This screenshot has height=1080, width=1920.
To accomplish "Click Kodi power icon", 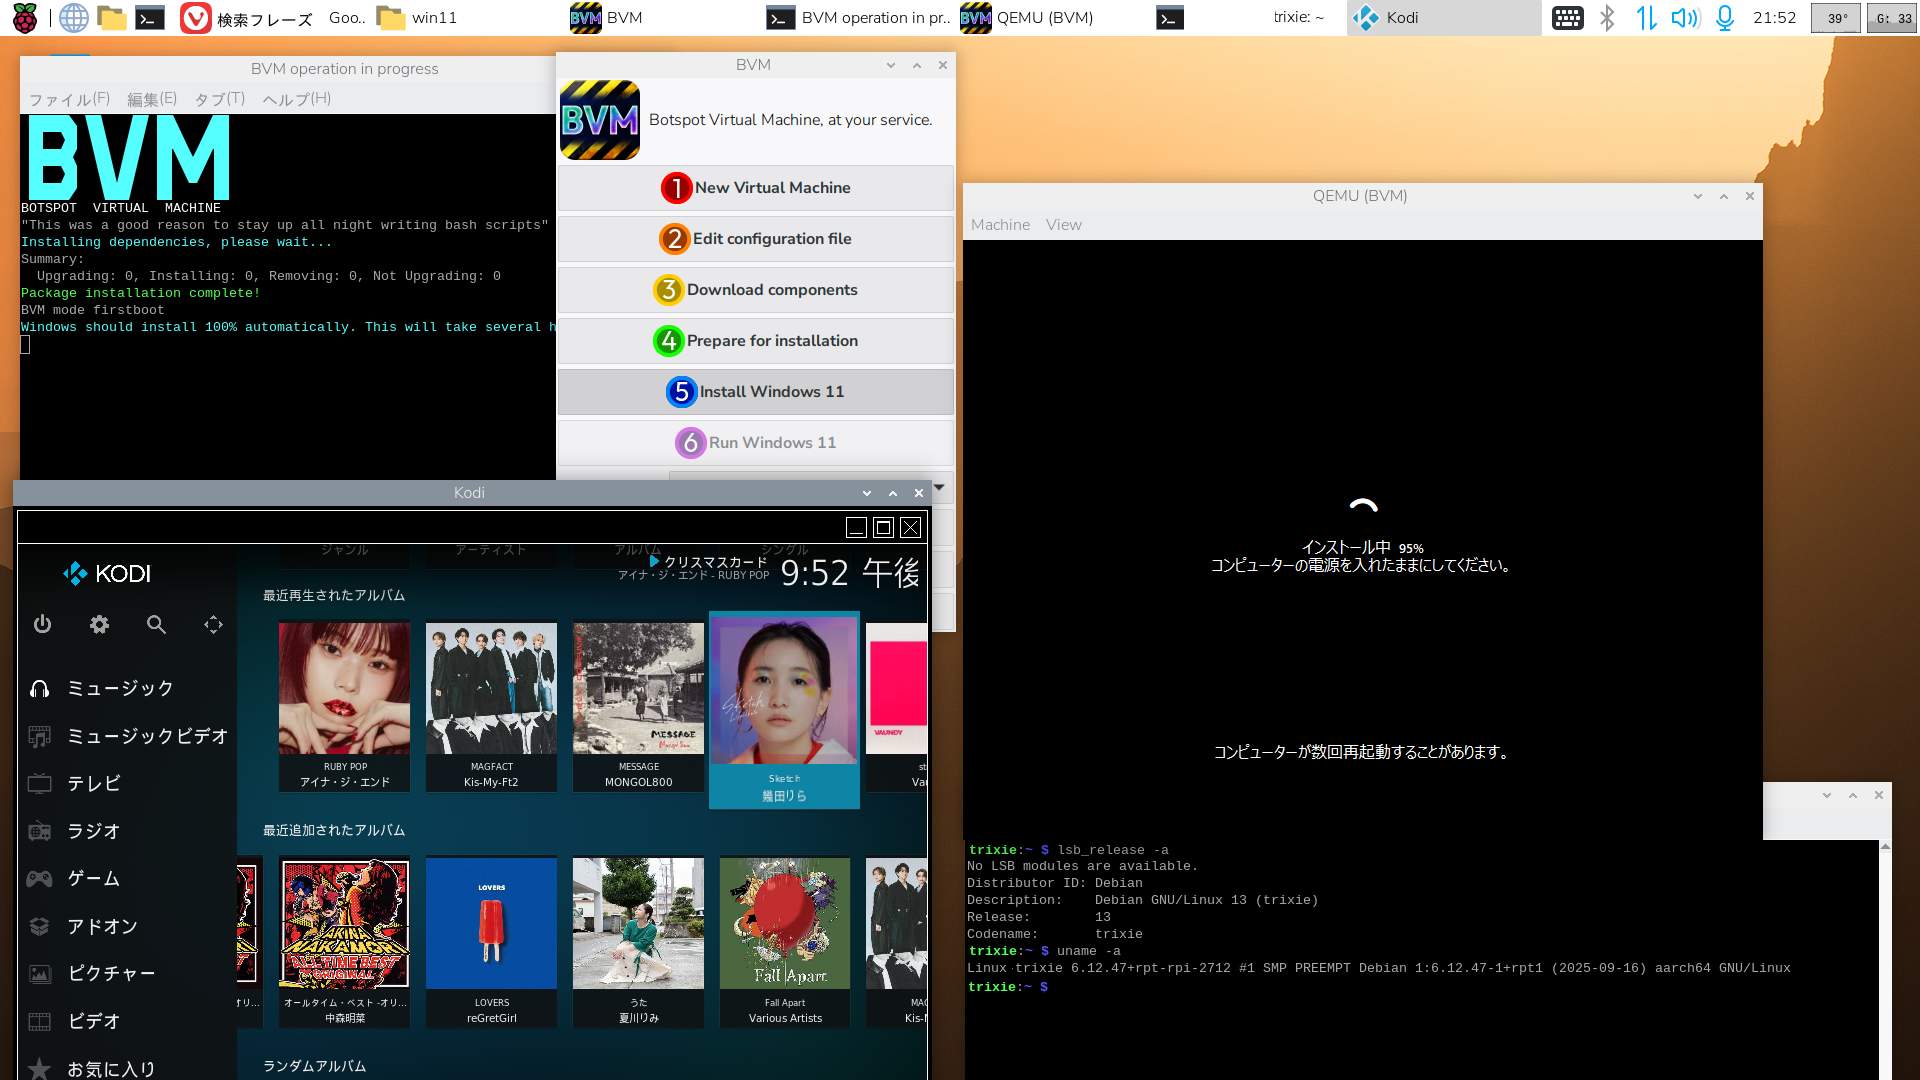I will (42, 625).
